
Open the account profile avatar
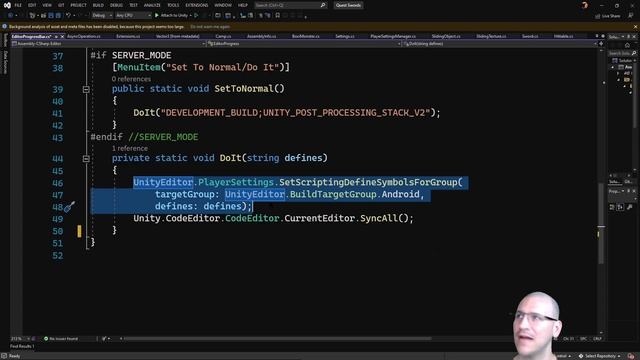pyautogui.click(x=584, y=5)
